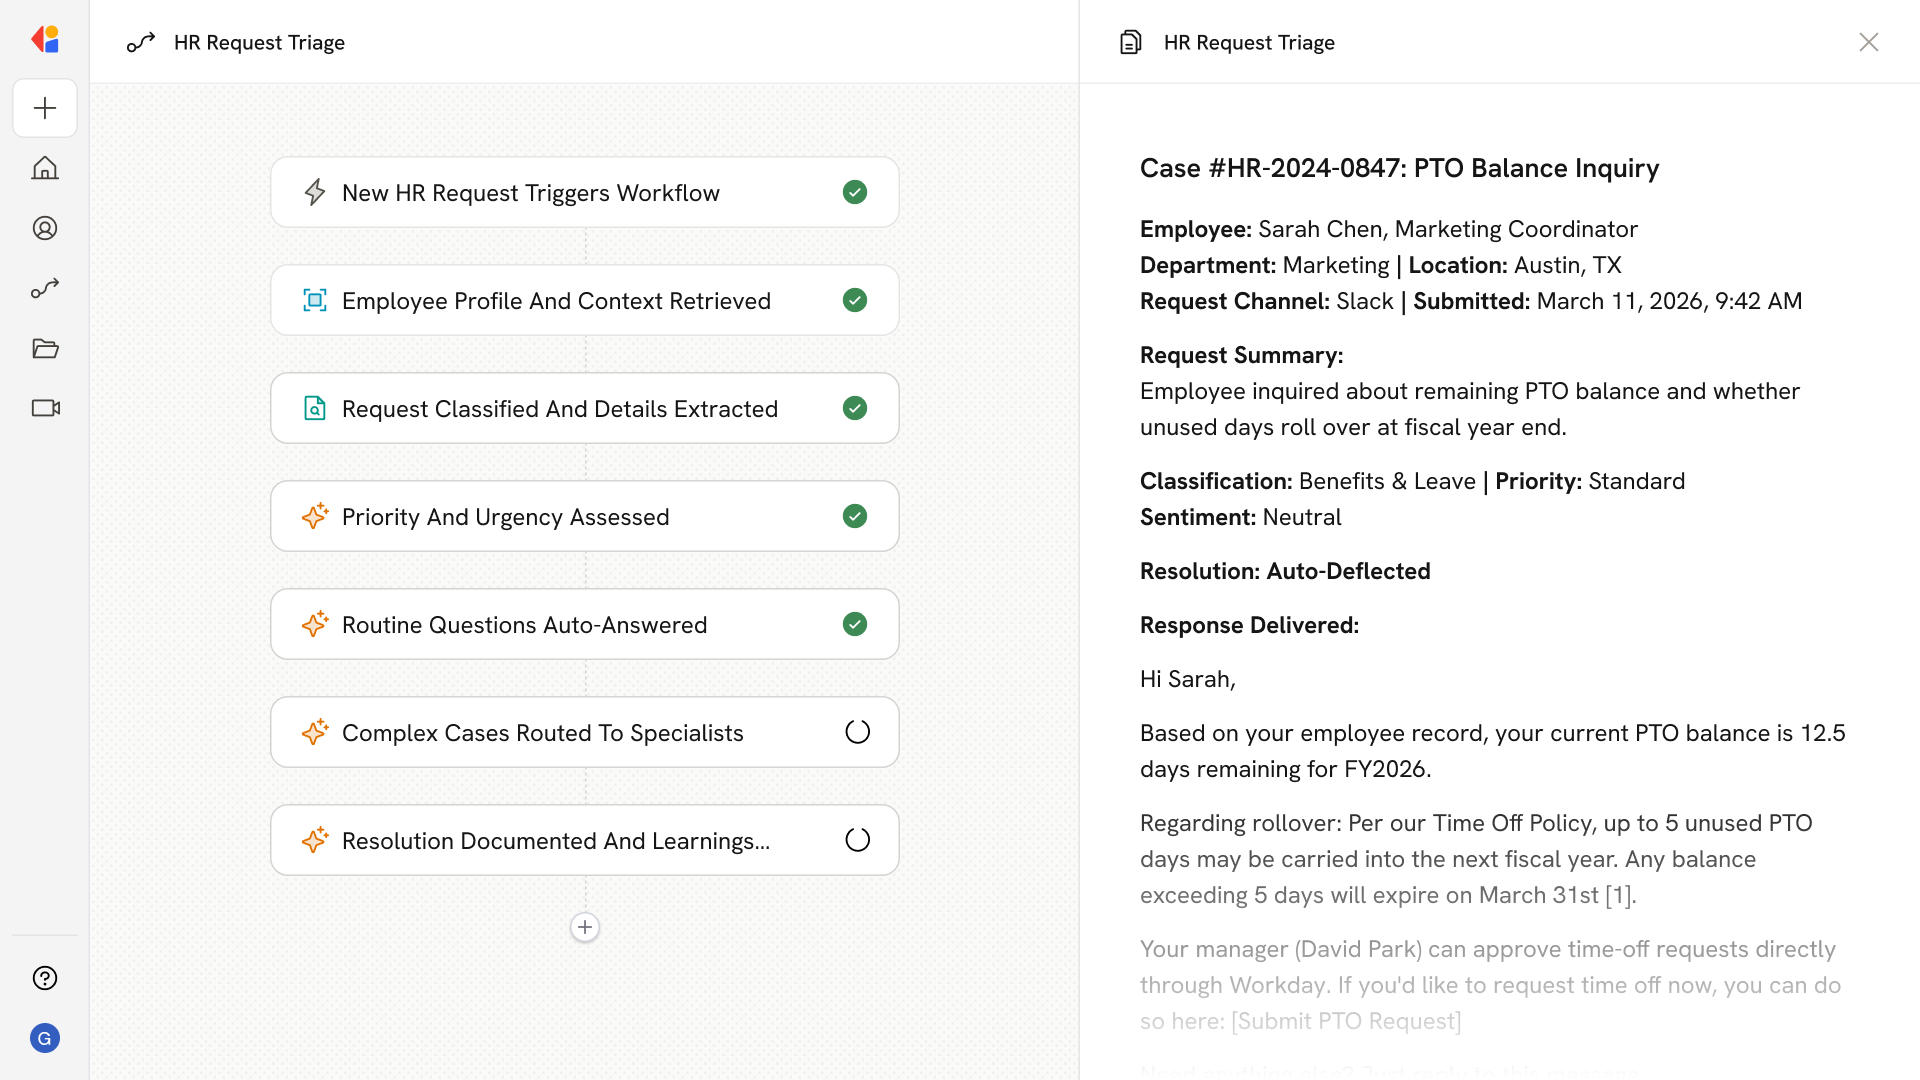Screen dimensions: 1920x1080
Task: Open the folder icon in sidebar
Action: 45,348
